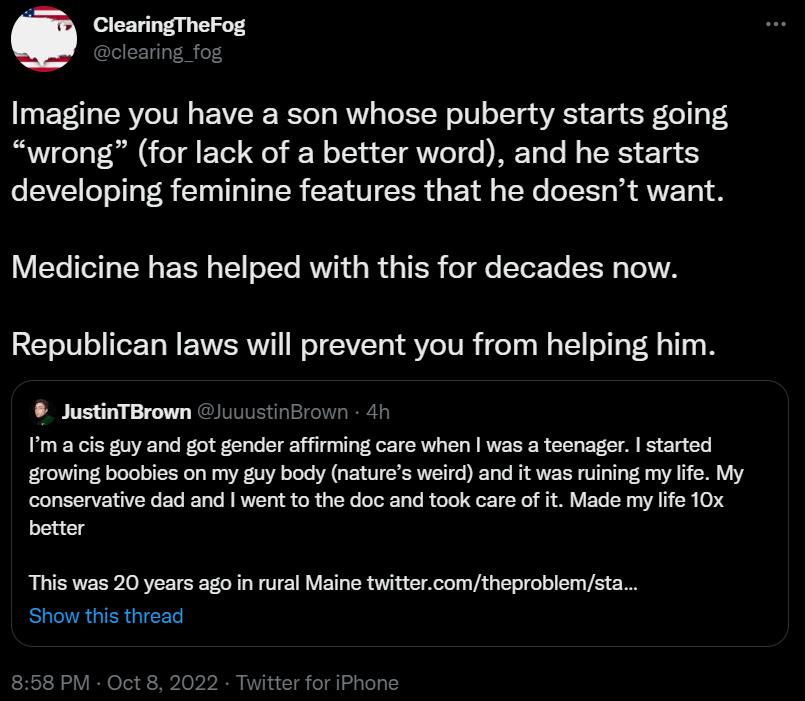Click the @clearing_fog handle

coord(157,52)
